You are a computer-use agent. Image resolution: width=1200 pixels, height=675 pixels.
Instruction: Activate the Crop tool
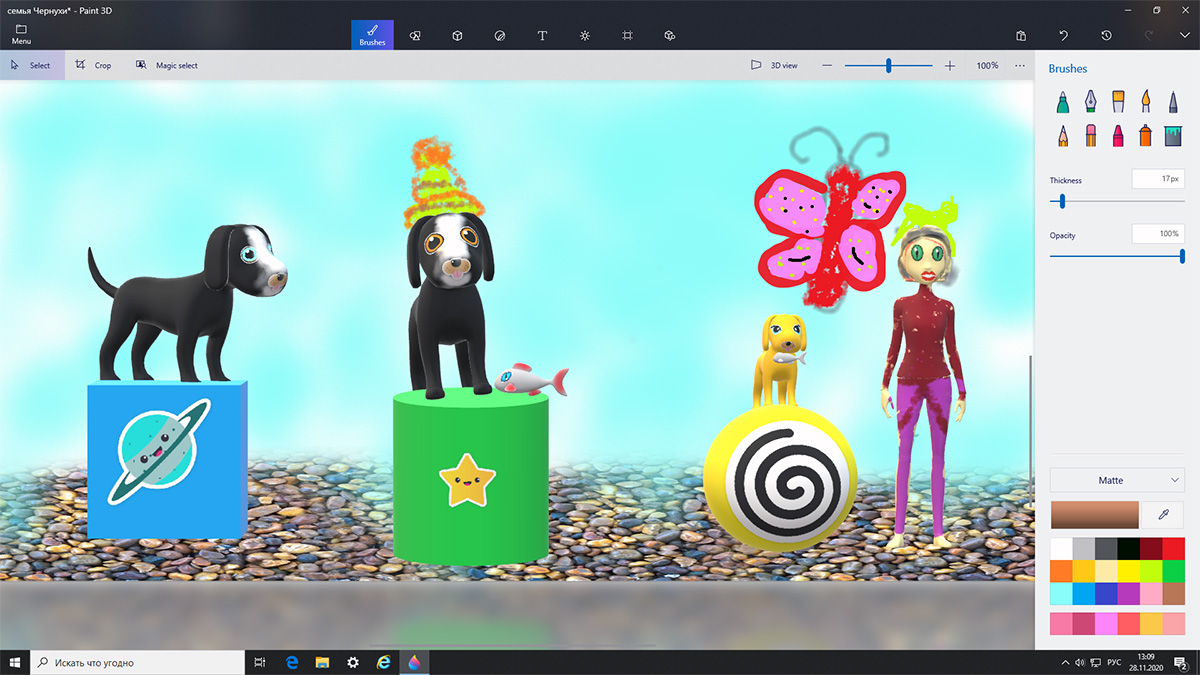point(93,65)
